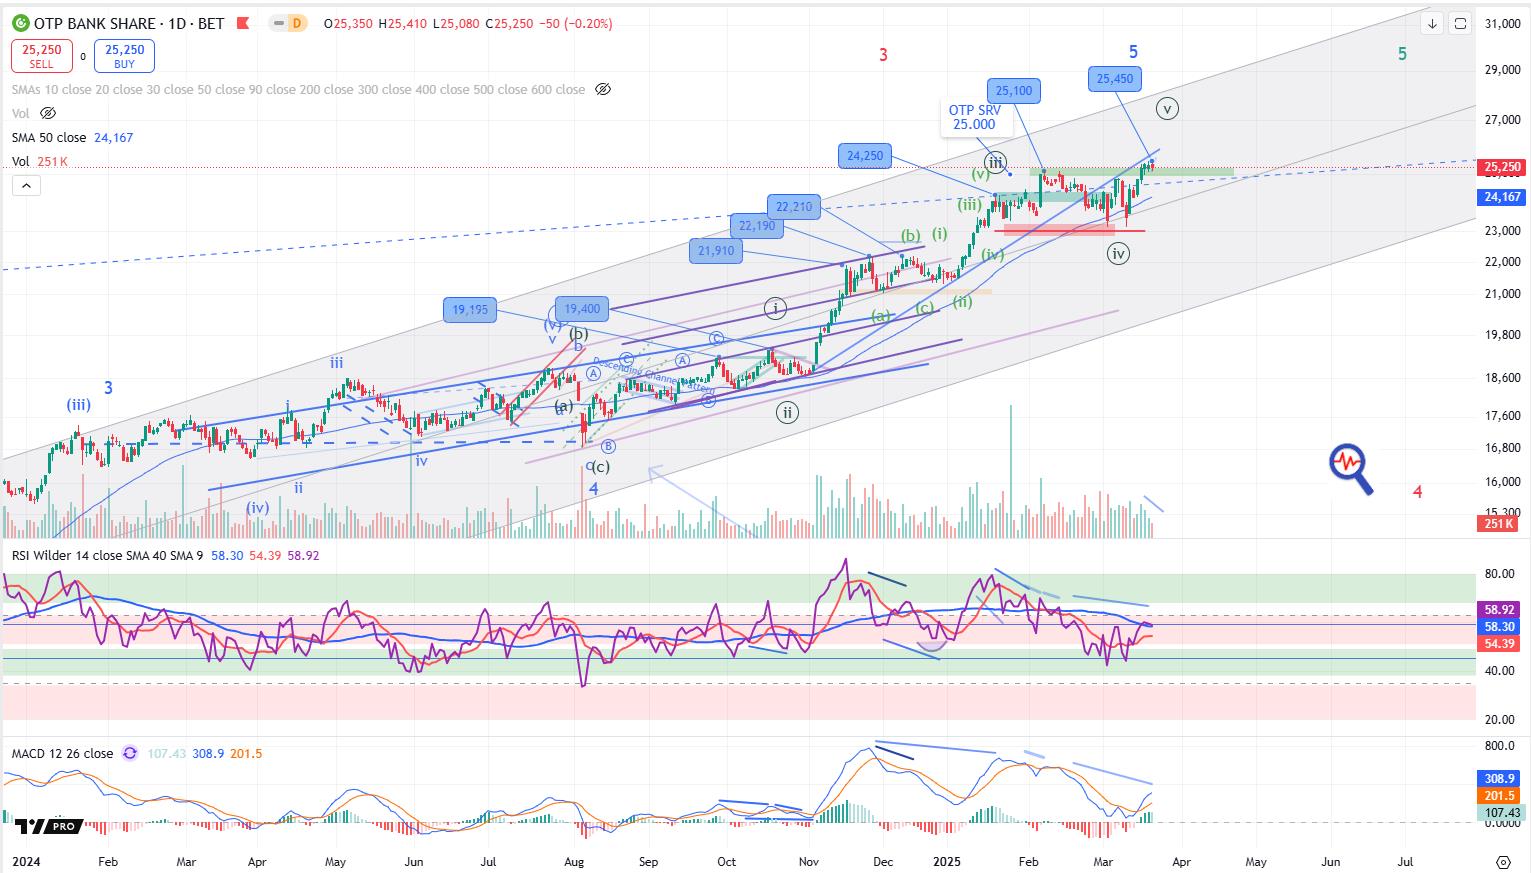Click the circled i wave label
The image size is (1531, 873).
[775, 308]
